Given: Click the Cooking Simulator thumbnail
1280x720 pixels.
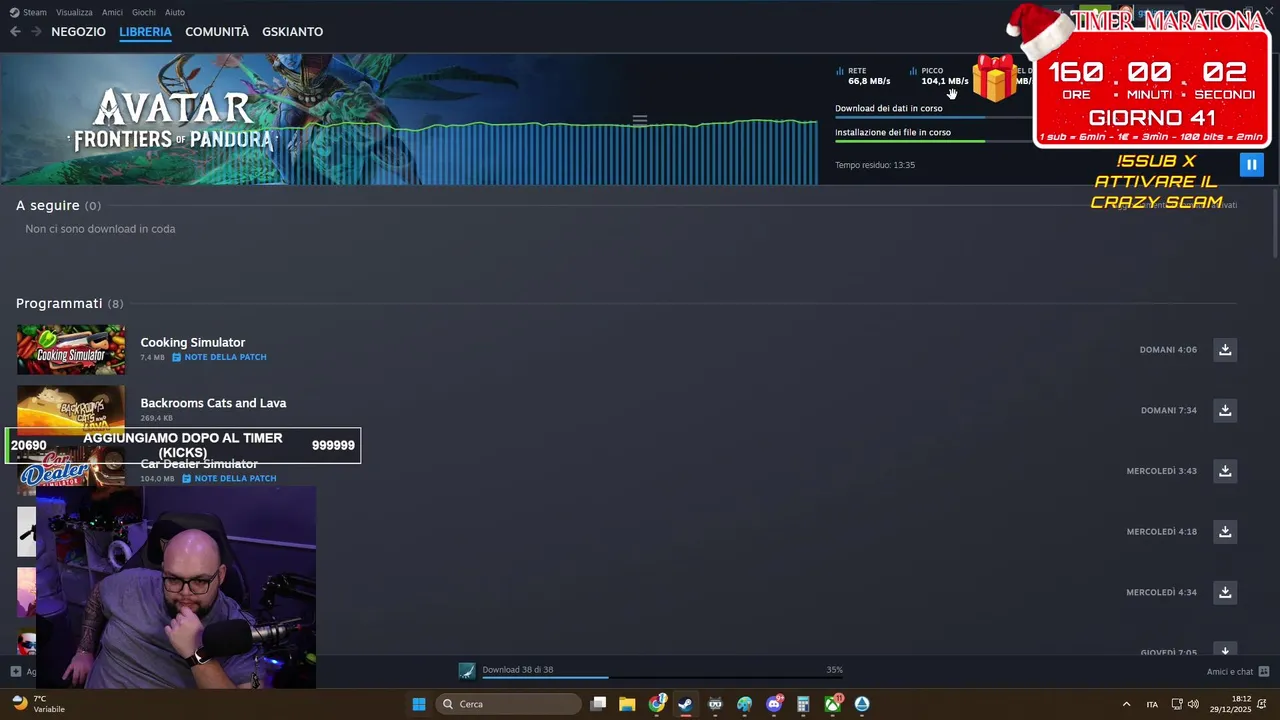Looking at the screenshot, I should pyautogui.click(x=71, y=350).
